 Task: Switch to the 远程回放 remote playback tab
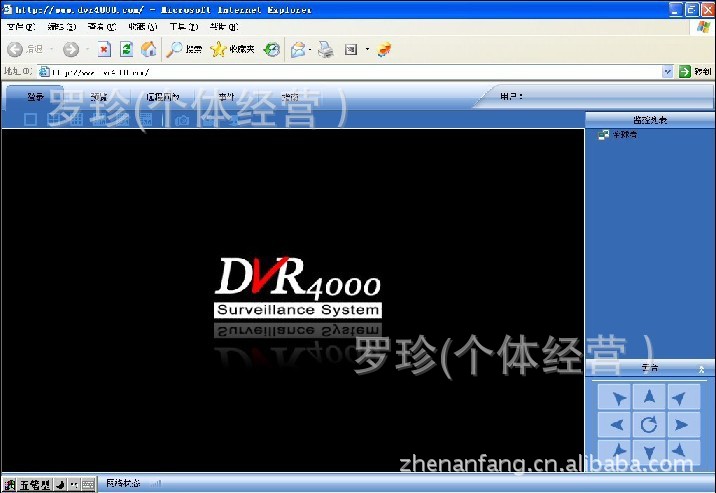[163, 97]
